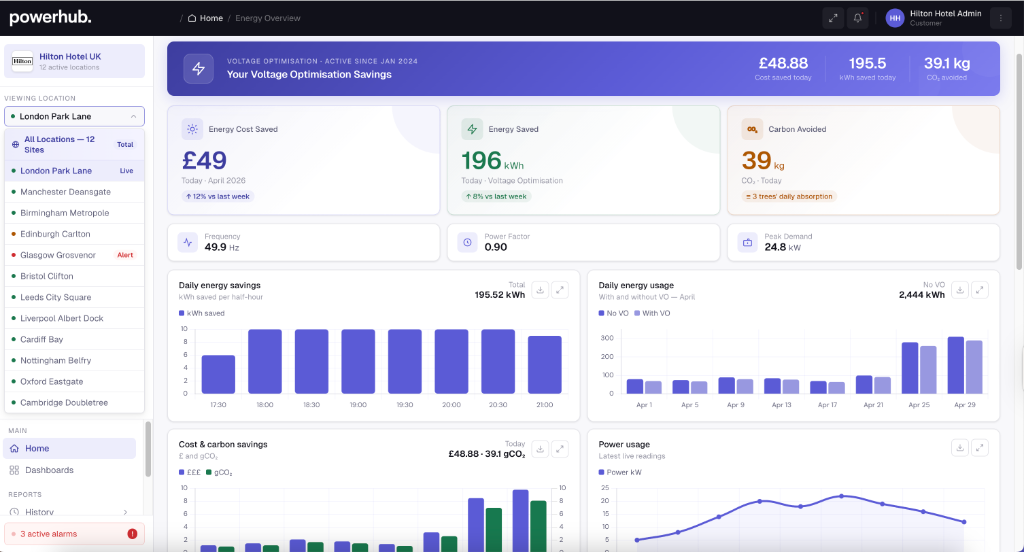Choose Liverpool Albert Dock location
1024x552 pixels.
point(74,318)
